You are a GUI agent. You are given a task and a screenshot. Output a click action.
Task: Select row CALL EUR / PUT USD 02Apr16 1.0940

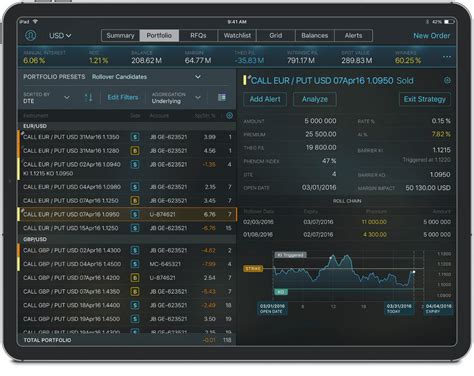click(x=127, y=169)
